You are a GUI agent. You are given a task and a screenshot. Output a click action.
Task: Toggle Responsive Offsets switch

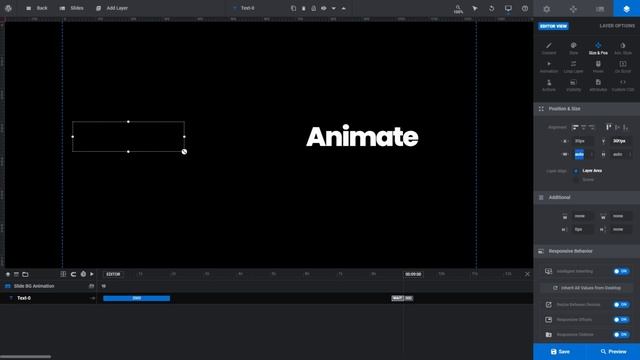pyautogui.click(x=621, y=320)
